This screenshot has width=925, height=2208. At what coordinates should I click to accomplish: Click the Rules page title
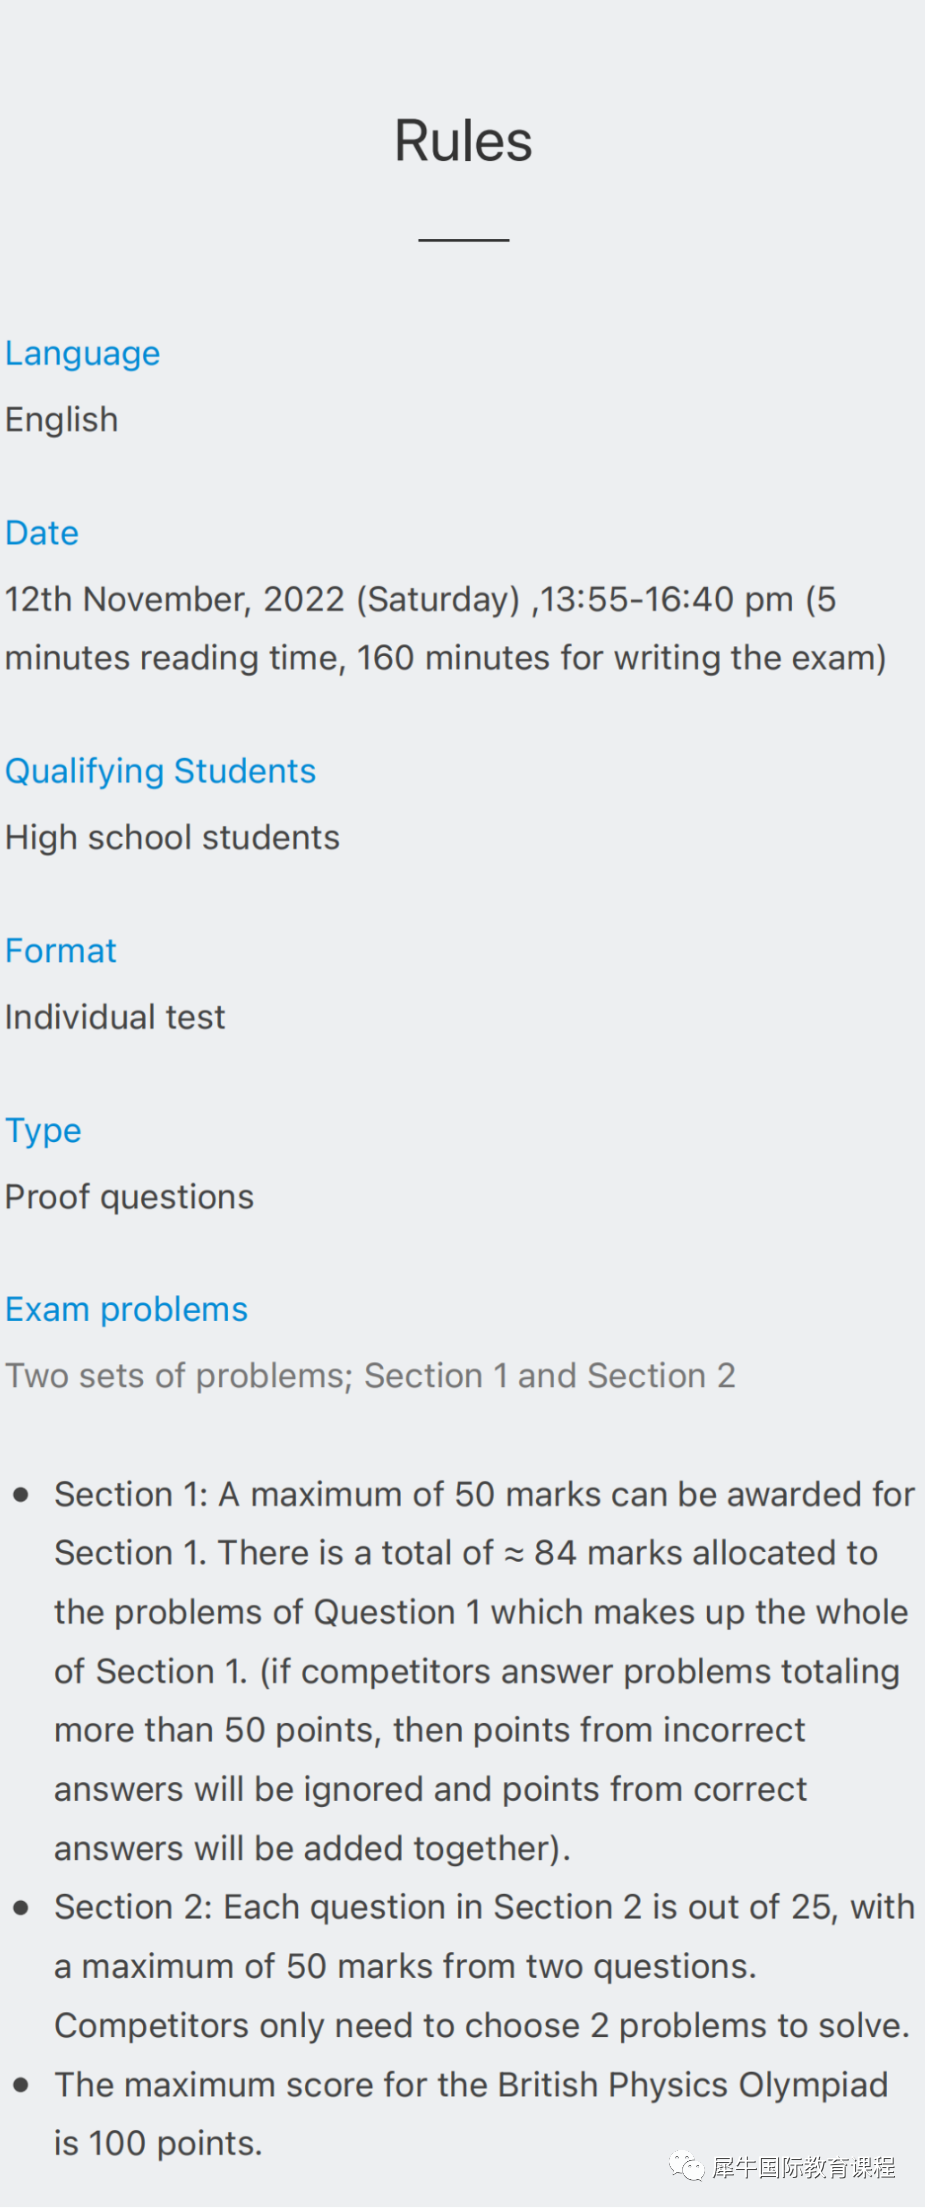pyautogui.click(x=463, y=140)
